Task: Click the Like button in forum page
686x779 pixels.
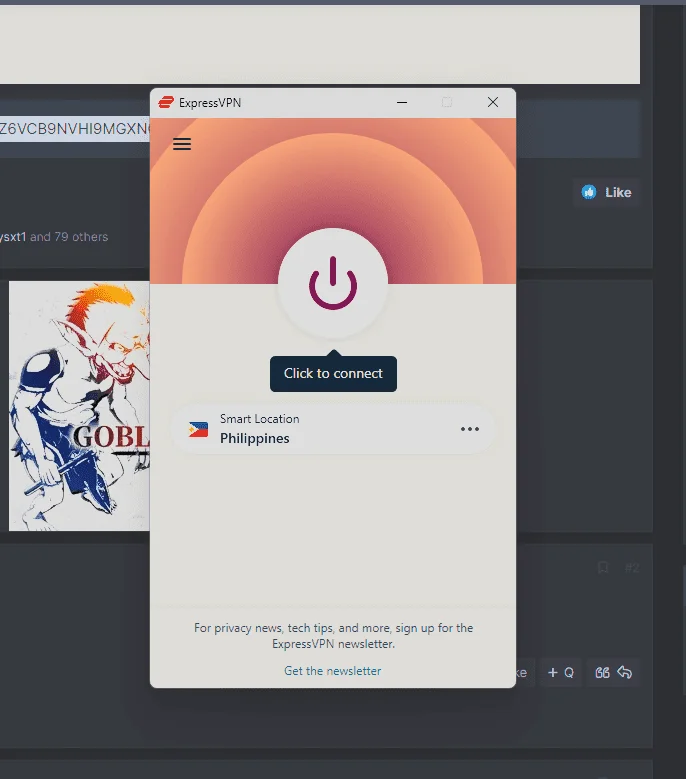Action: (607, 192)
